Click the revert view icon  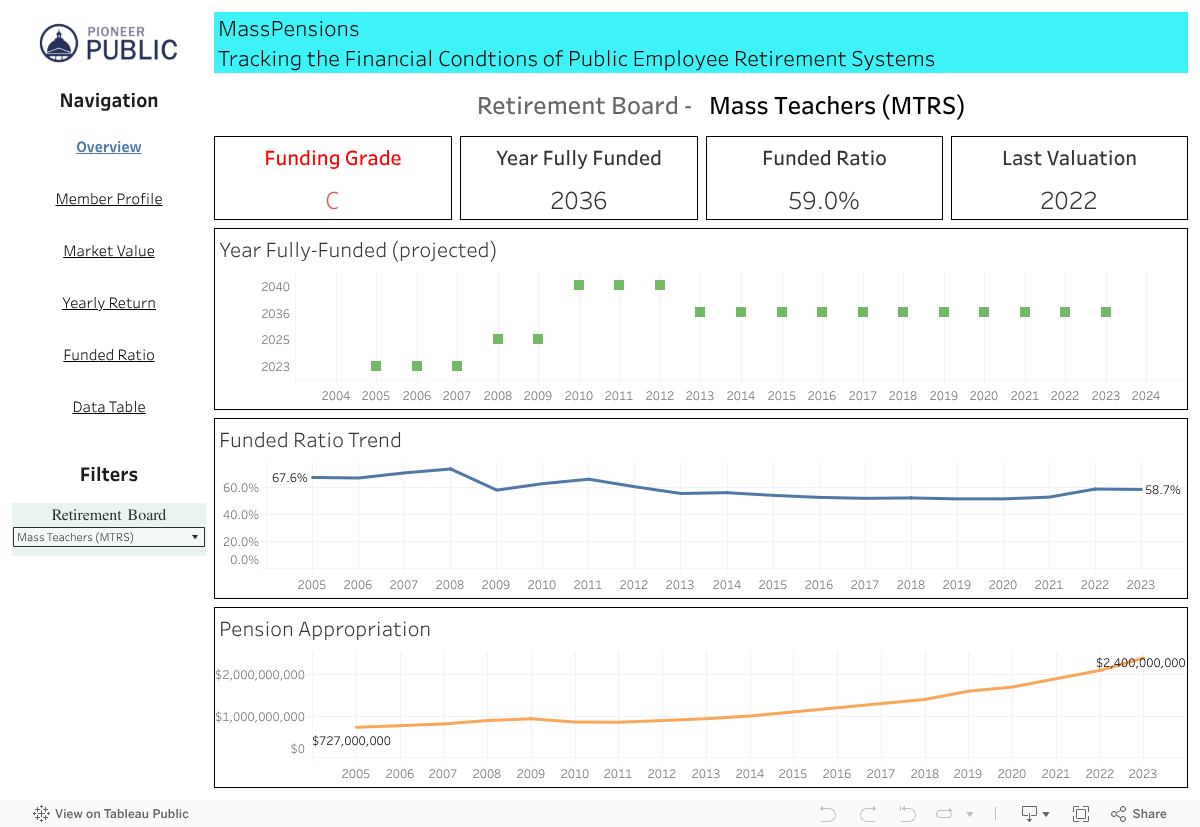coord(908,814)
